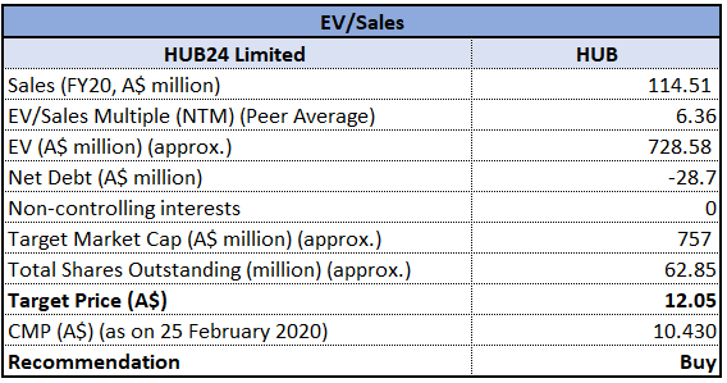Select the bold Target Price (A$) label
Image resolution: width=727 pixels, height=383 pixels.
(87, 300)
